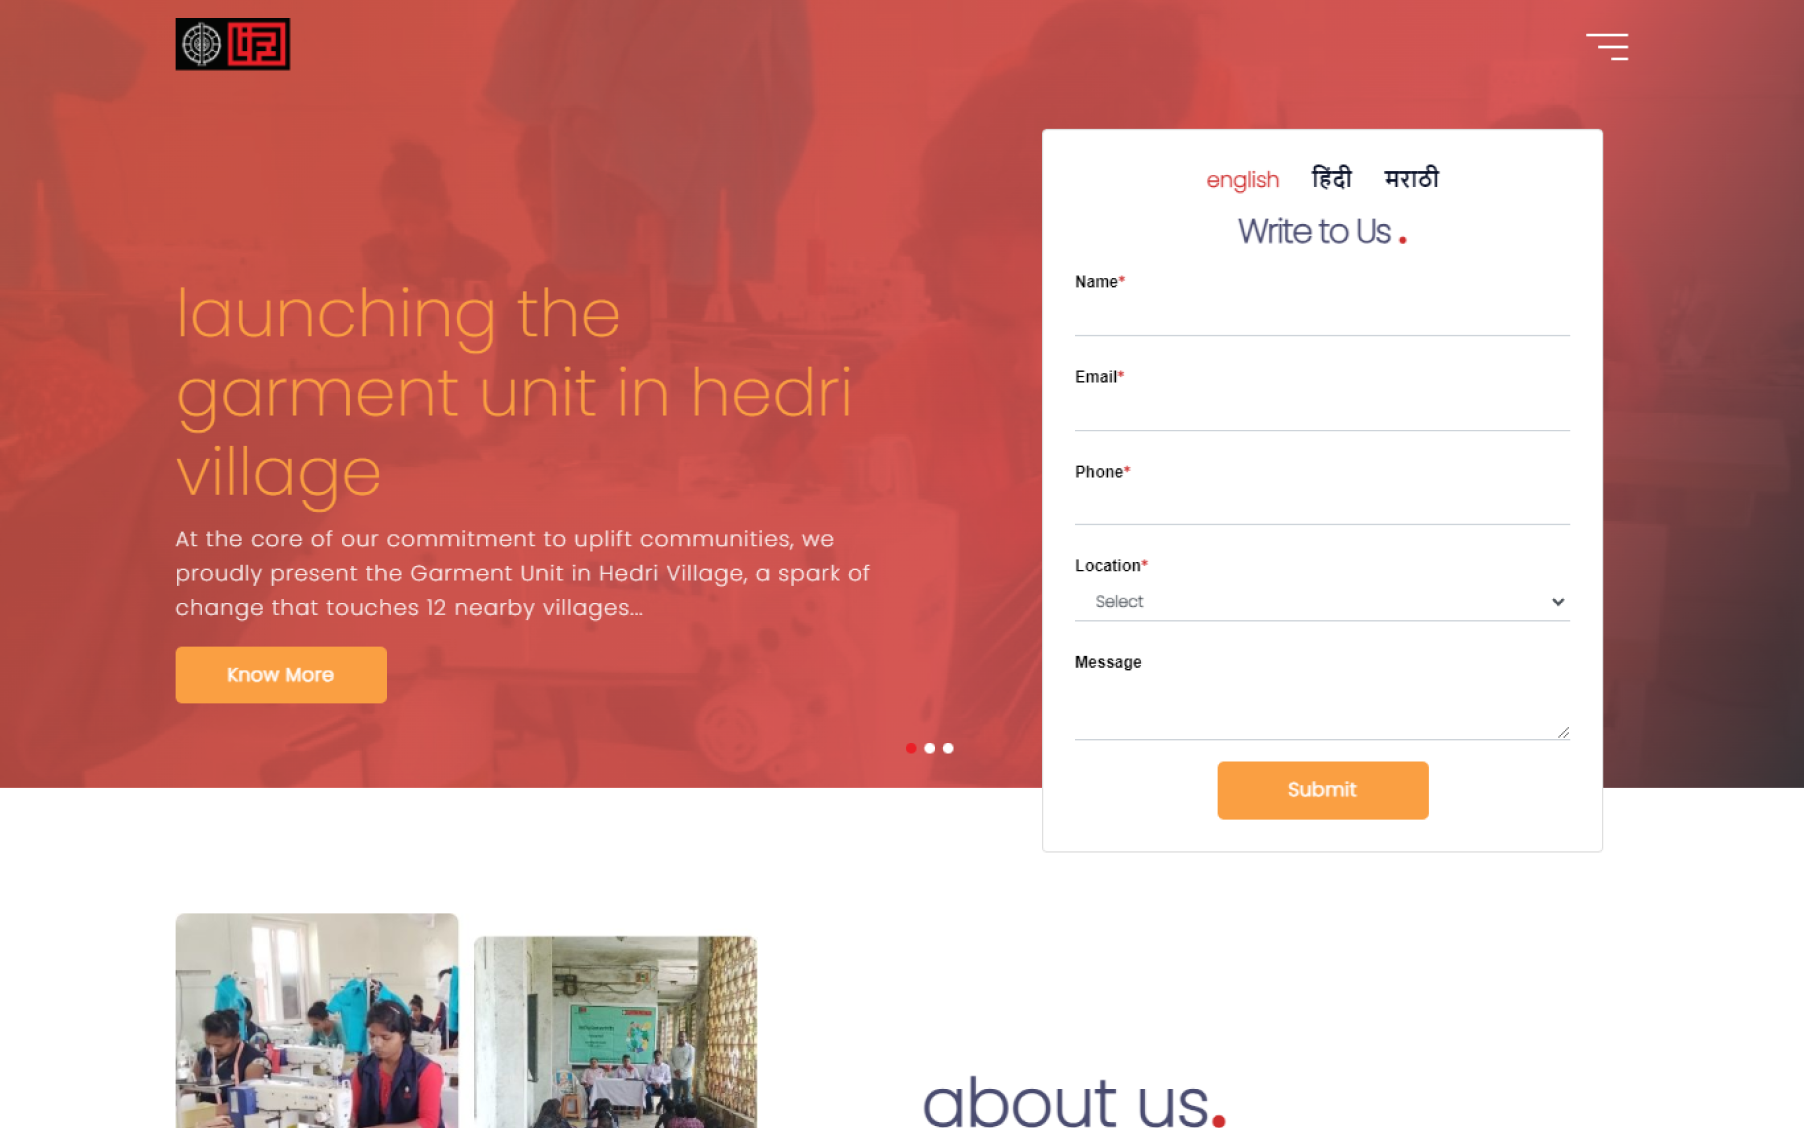
Task: Grab the Message textarea resize handle
Action: 1563,732
